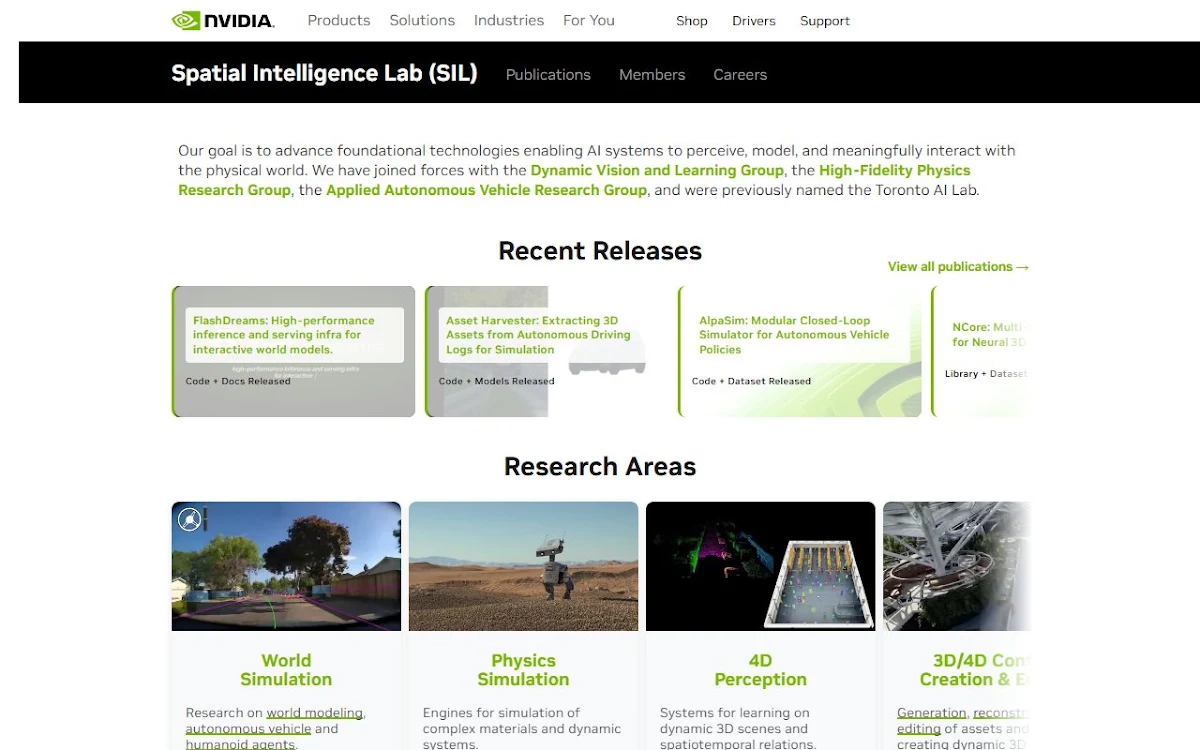Follow the 'autonomous vehicle' link
1200x750 pixels.
click(248, 729)
